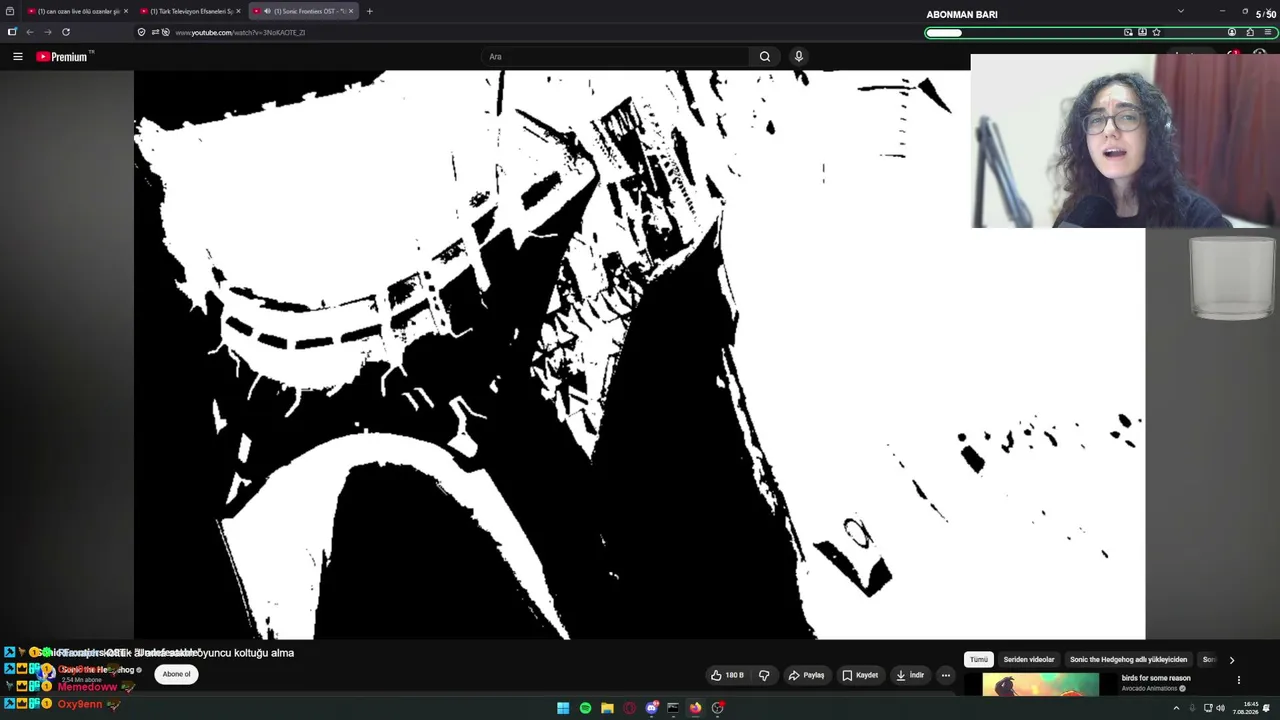This screenshot has width=1280, height=720.
Task: Open Discord from the taskbar
Action: (652, 708)
